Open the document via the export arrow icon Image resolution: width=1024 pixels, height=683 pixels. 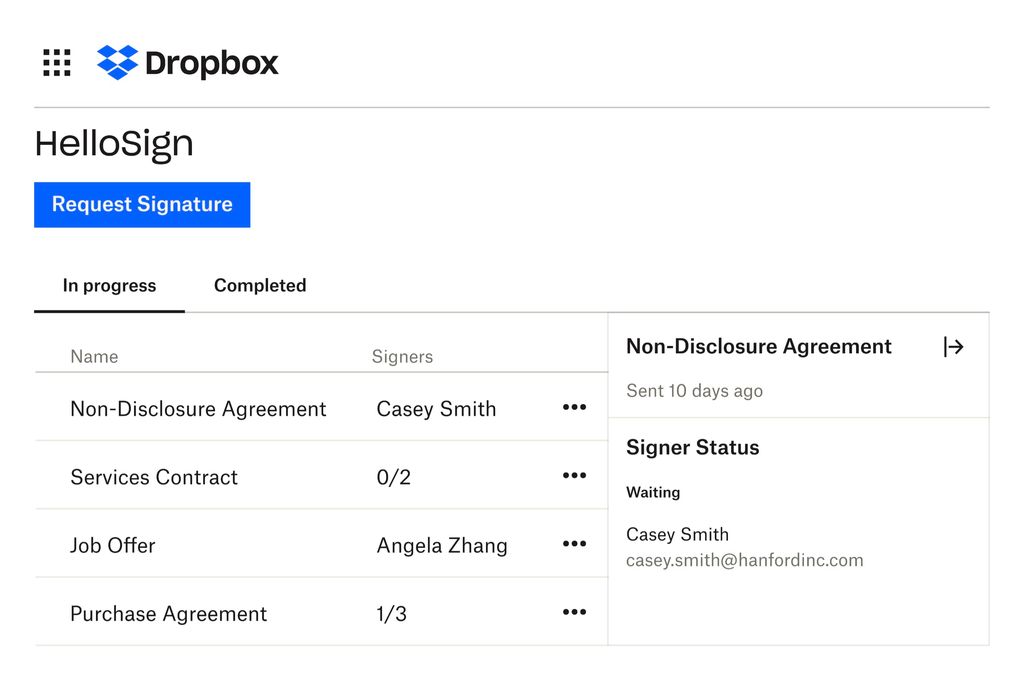(954, 347)
